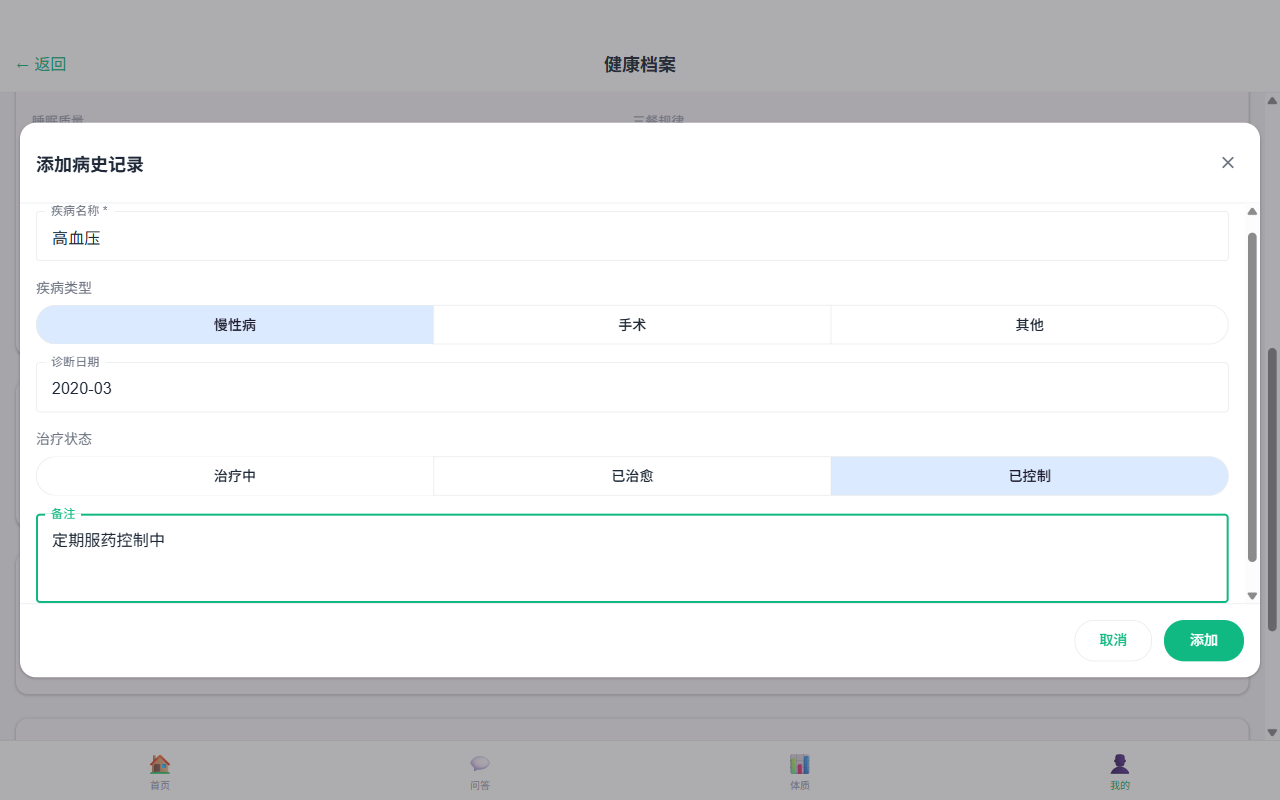The image size is (1280, 800).
Task: Click the page scrollbar down arrow
Action: click(1272, 732)
